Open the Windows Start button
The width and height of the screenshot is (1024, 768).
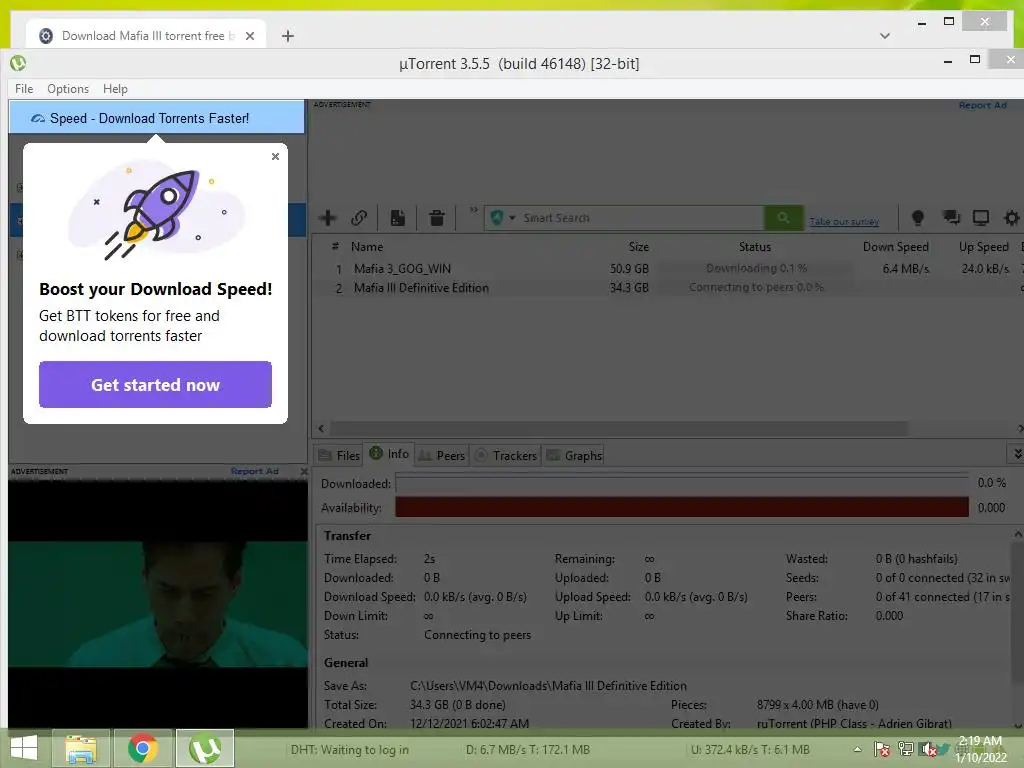(24, 748)
